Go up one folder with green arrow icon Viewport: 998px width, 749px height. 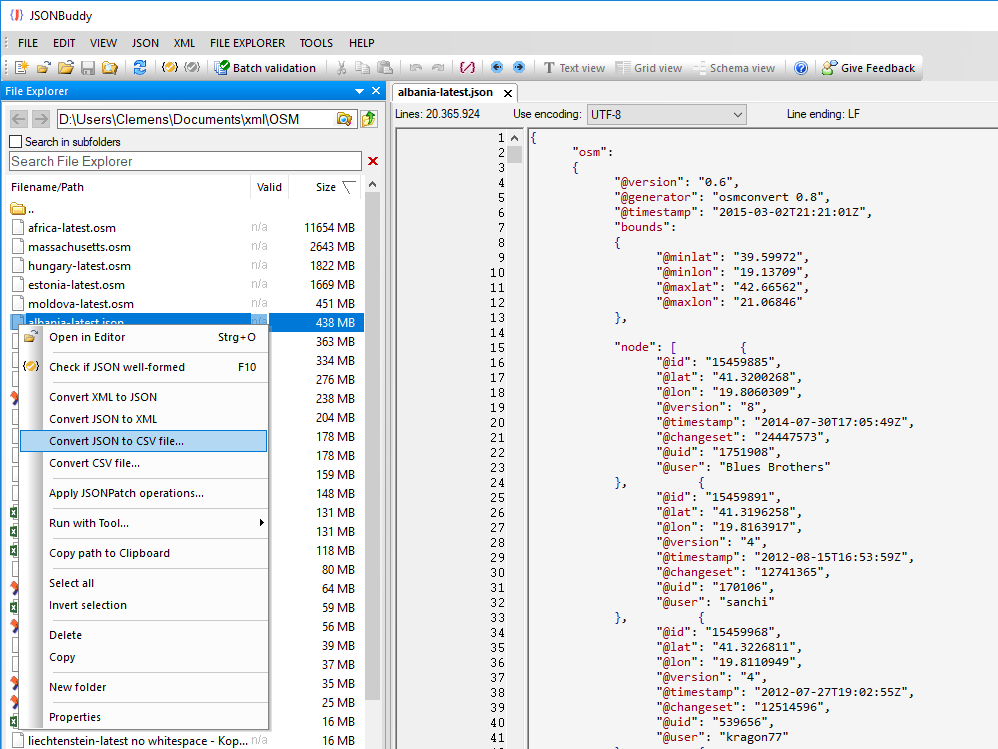click(369, 119)
